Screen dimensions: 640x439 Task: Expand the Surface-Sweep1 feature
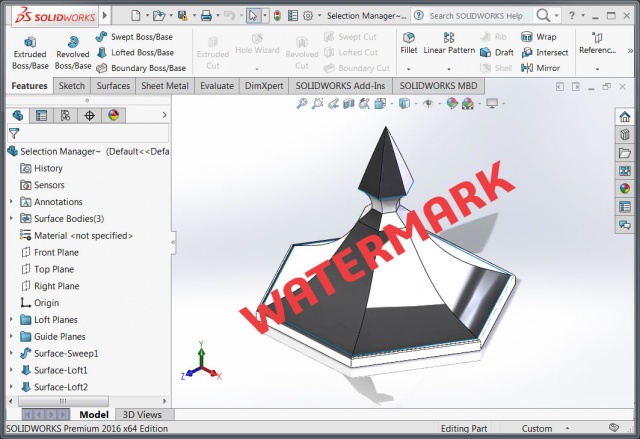pyautogui.click(x=11, y=353)
